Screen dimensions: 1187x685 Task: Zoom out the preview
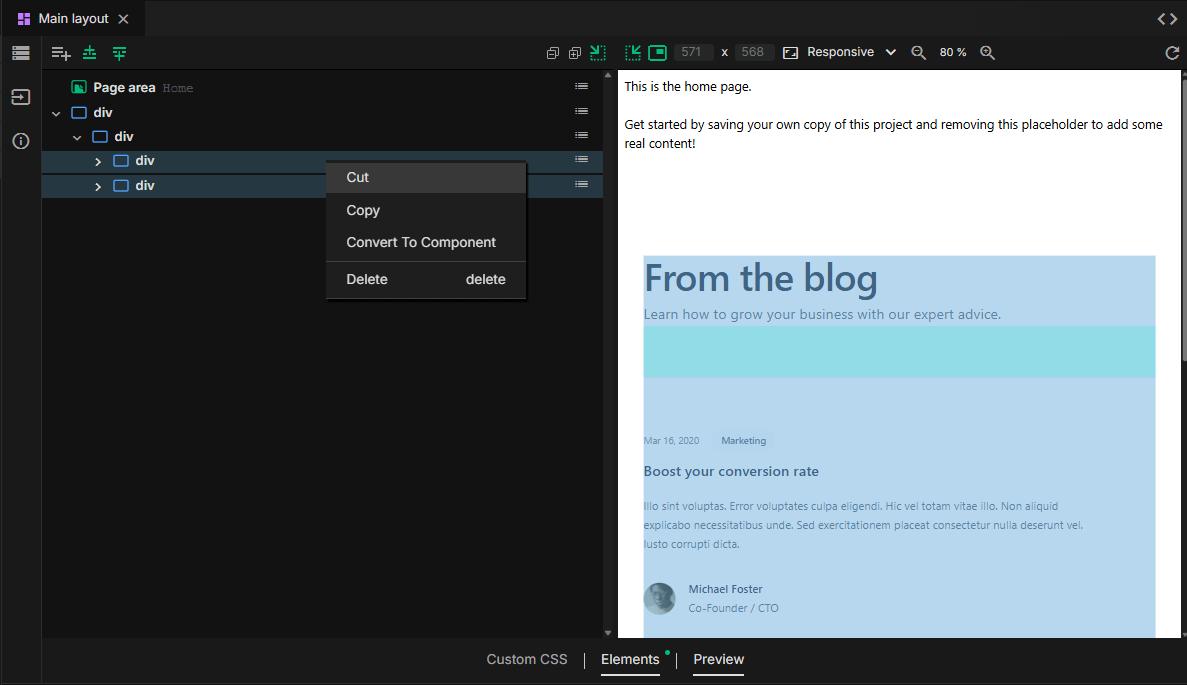tap(918, 52)
